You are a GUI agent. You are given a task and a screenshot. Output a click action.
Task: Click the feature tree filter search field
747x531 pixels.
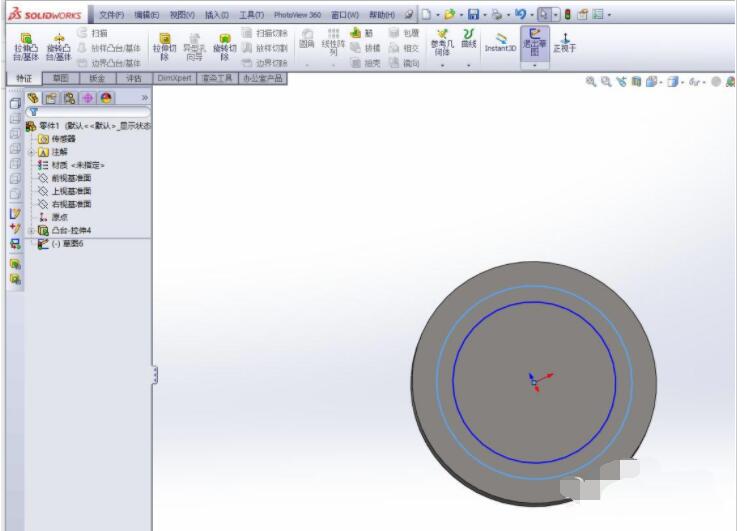(x=90, y=112)
